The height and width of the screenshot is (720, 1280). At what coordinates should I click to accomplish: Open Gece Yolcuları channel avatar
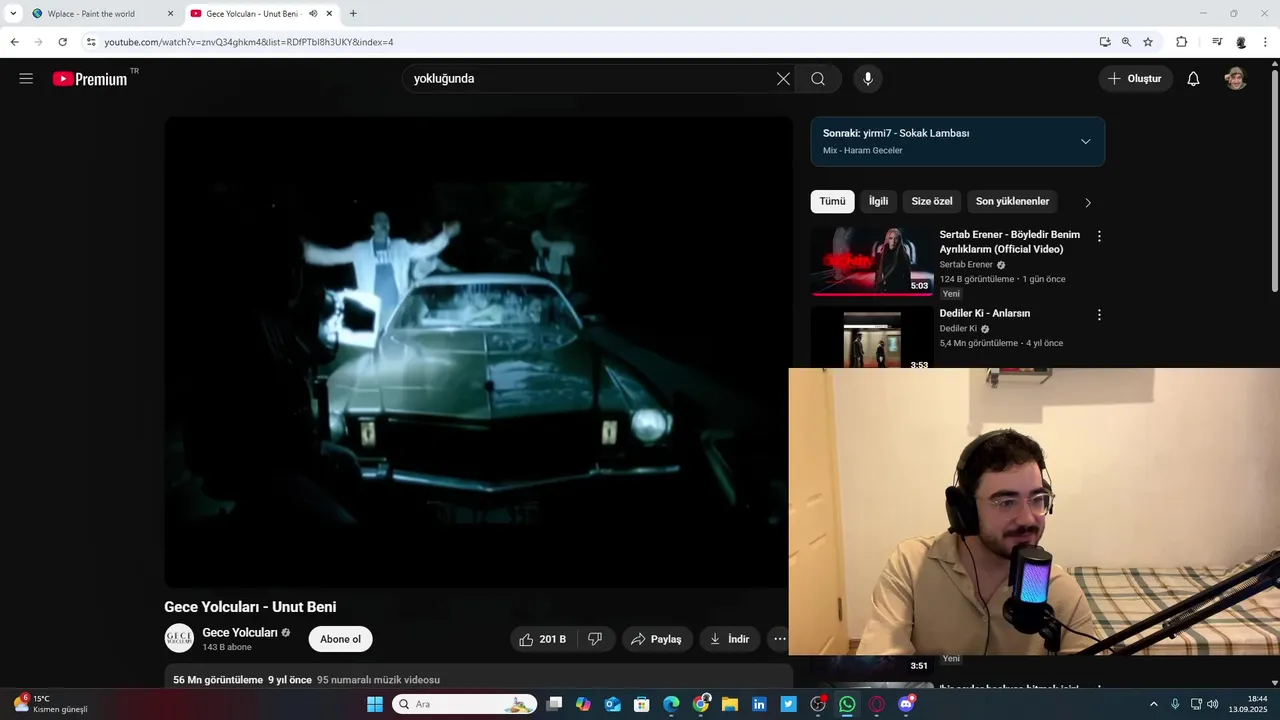point(179,638)
